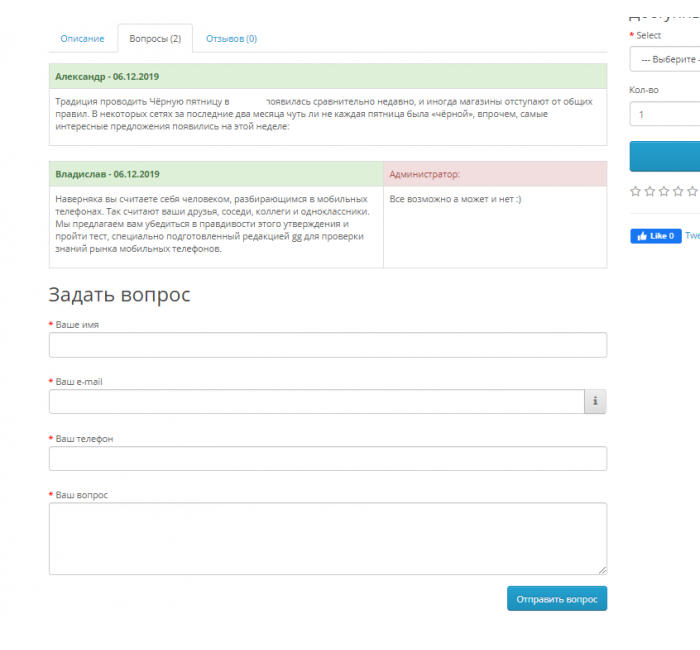Submit with the Отправить вопрос button
The width and height of the screenshot is (700, 650).
[557, 599]
